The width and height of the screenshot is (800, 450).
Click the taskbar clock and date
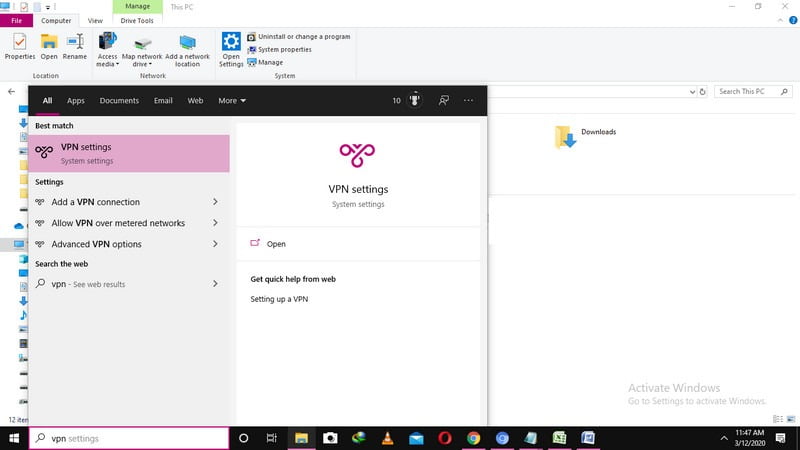coord(749,438)
